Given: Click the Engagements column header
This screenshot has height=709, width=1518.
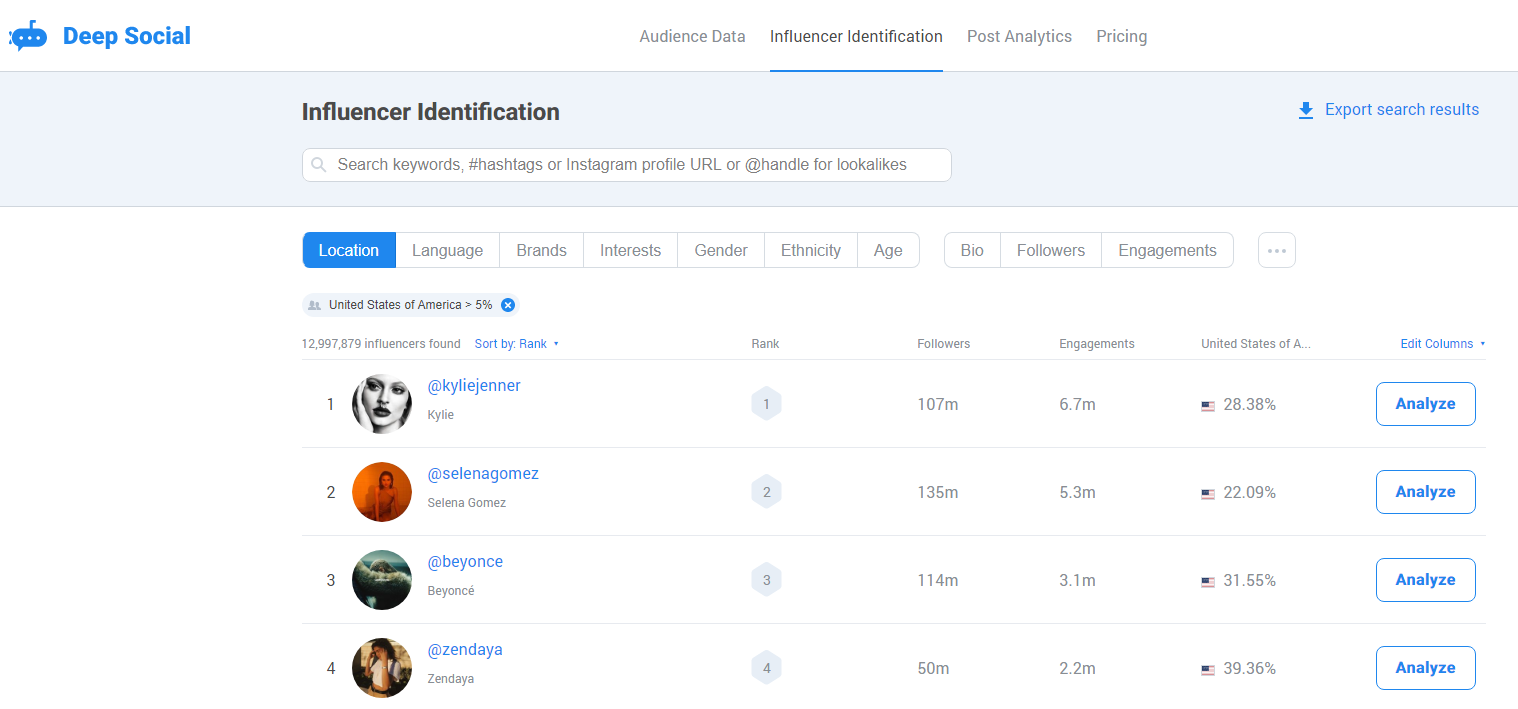Looking at the screenshot, I should pyautogui.click(x=1097, y=344).
